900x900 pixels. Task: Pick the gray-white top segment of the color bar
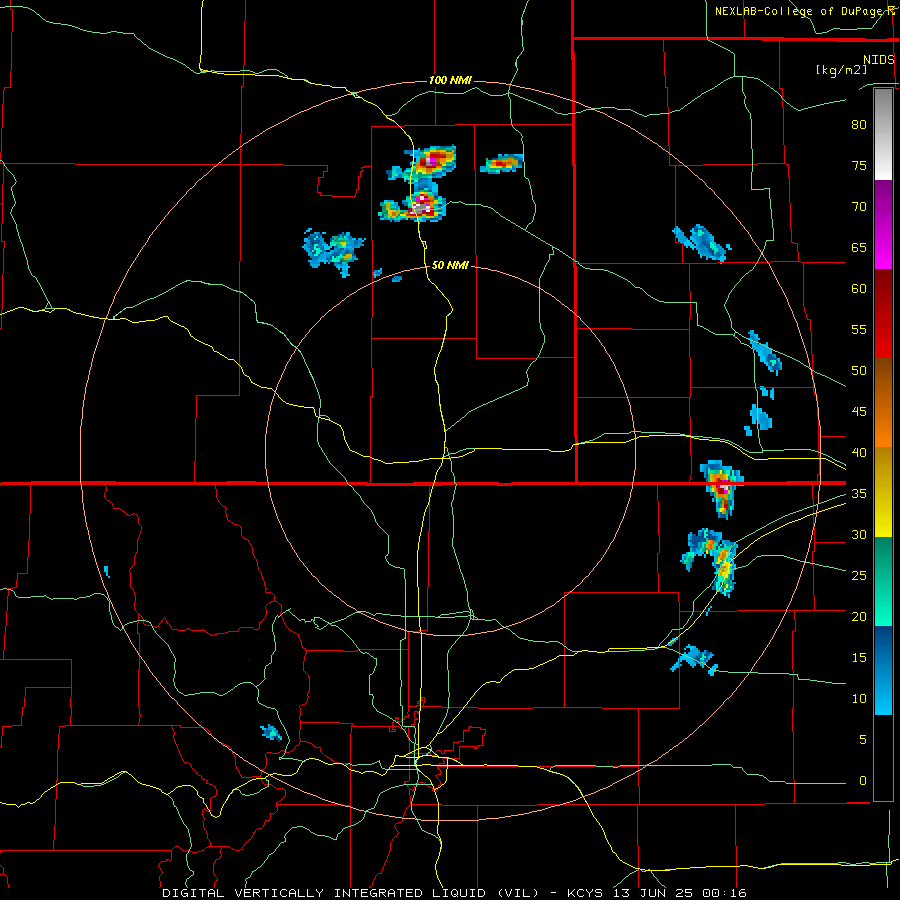pos(883,134)
